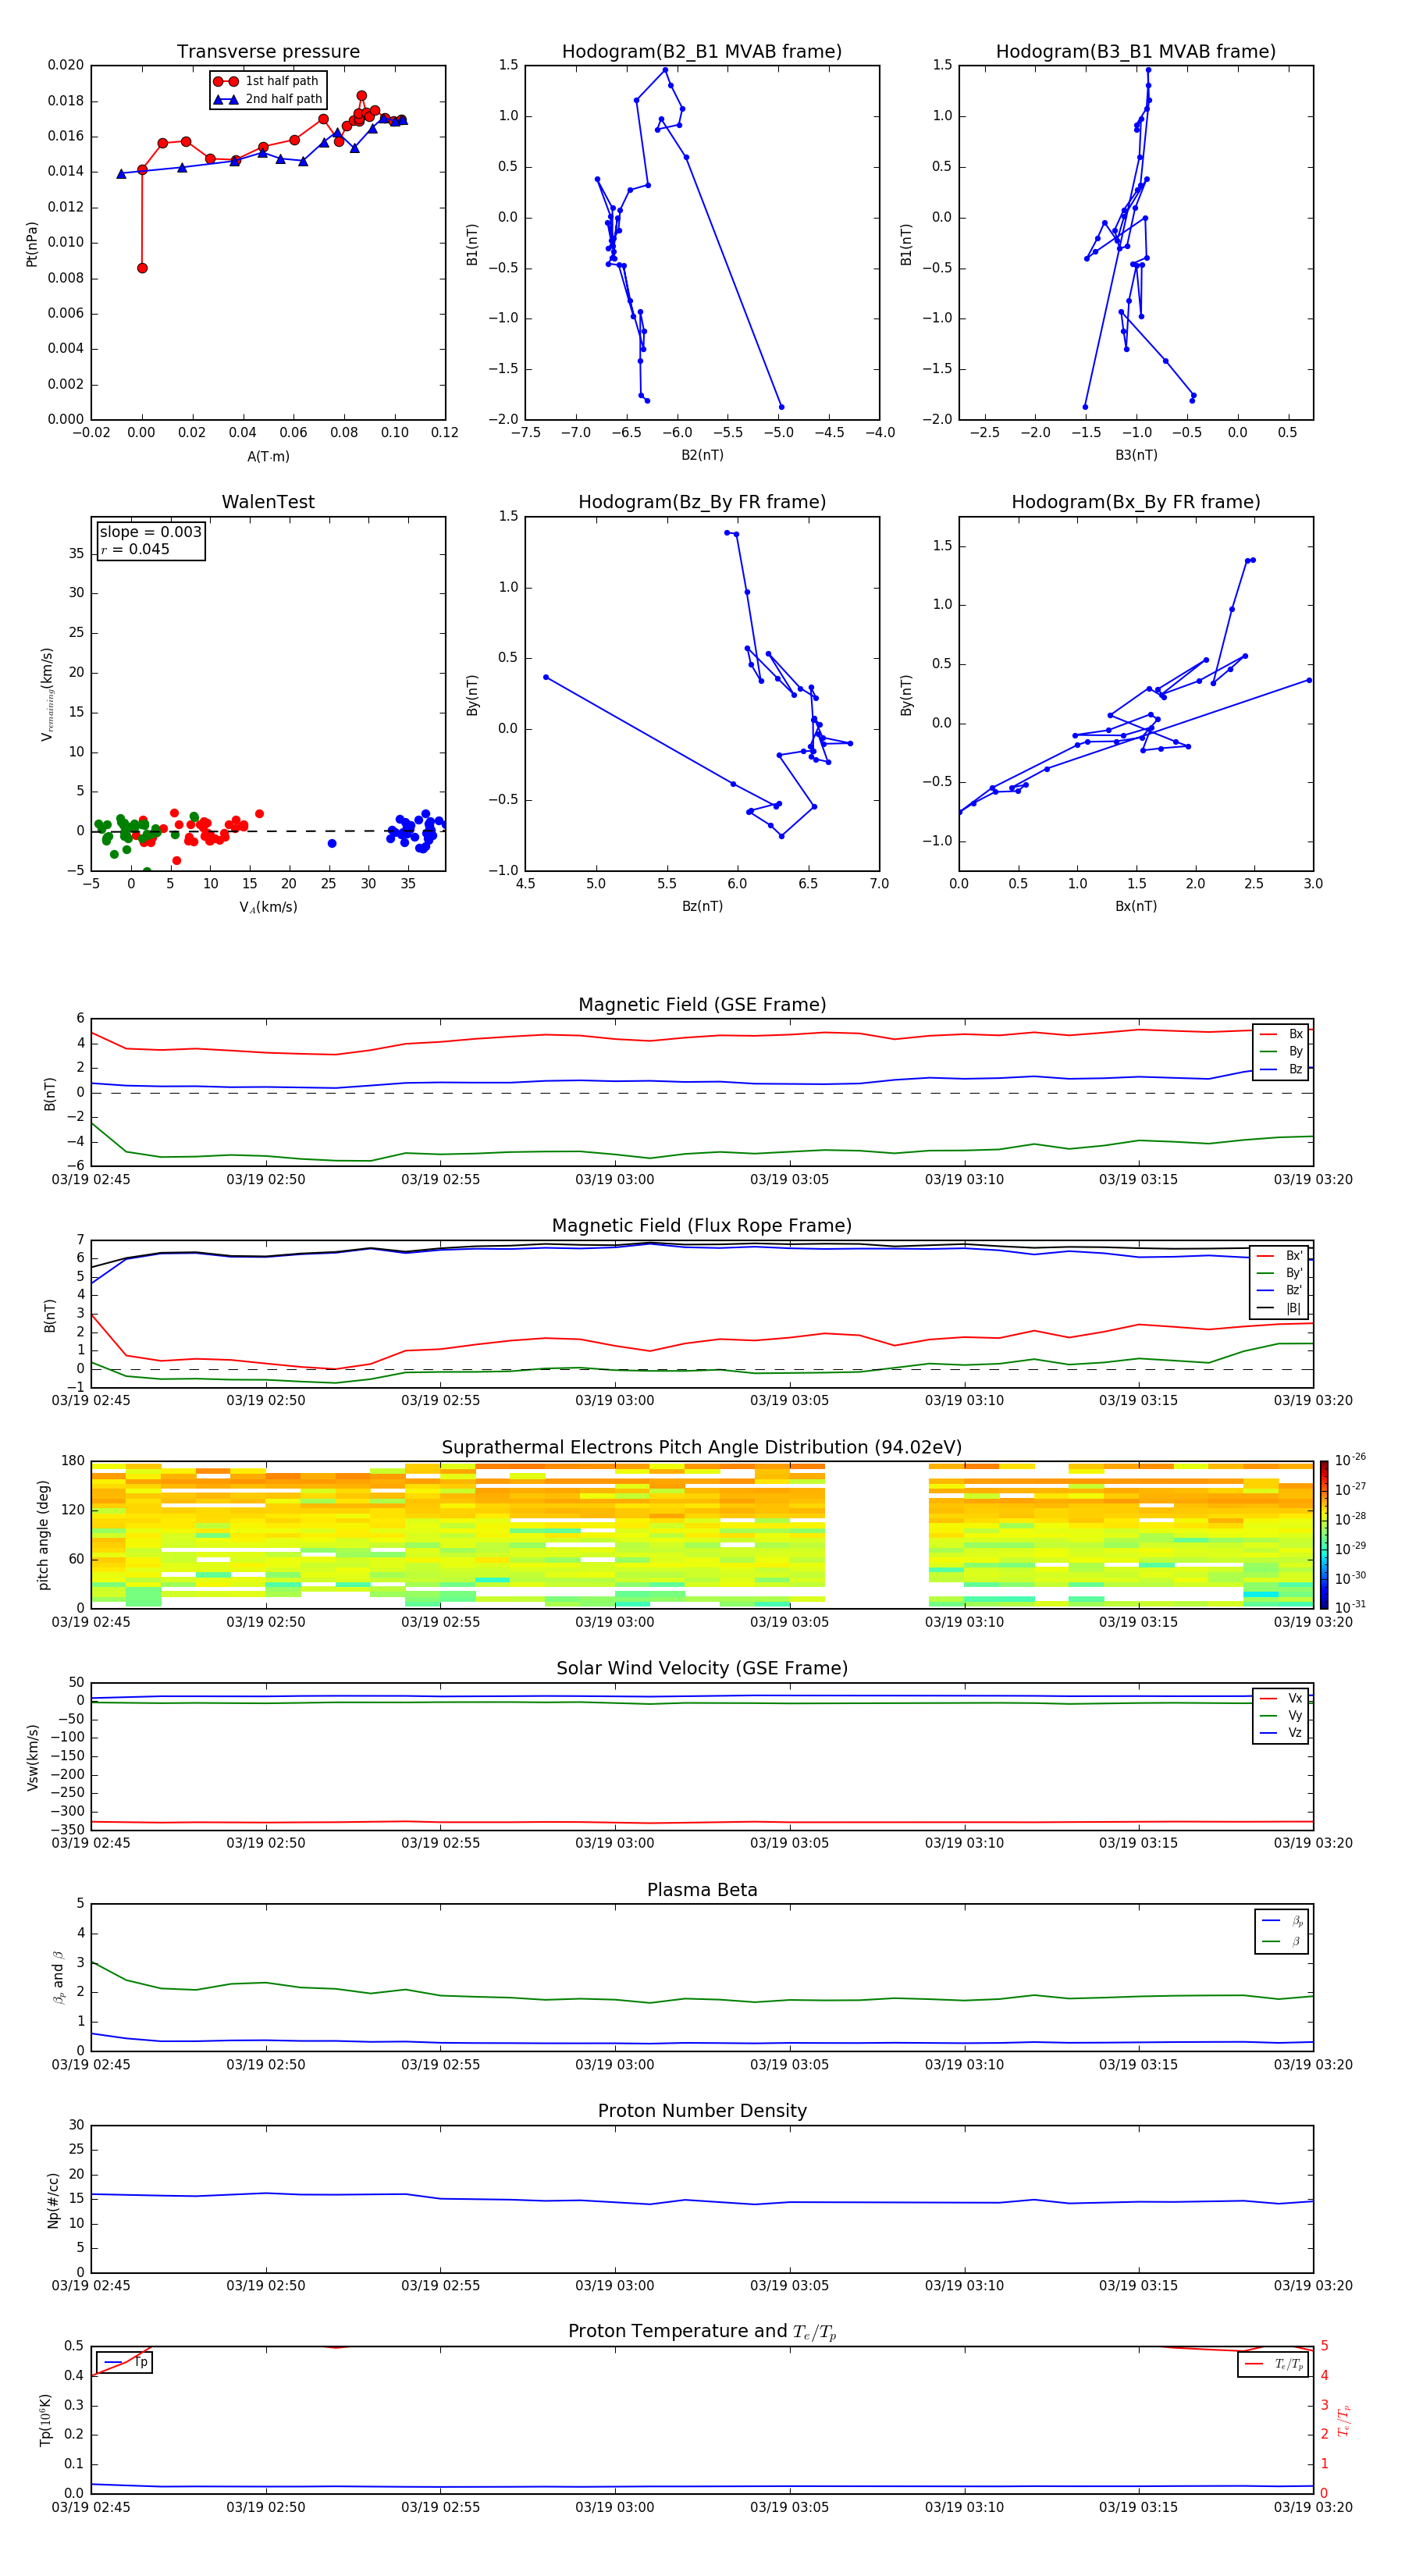This screenshot has height=2576, width=1405.
Task: Click the "WalenTest" plot title
Action: [268, 502]
